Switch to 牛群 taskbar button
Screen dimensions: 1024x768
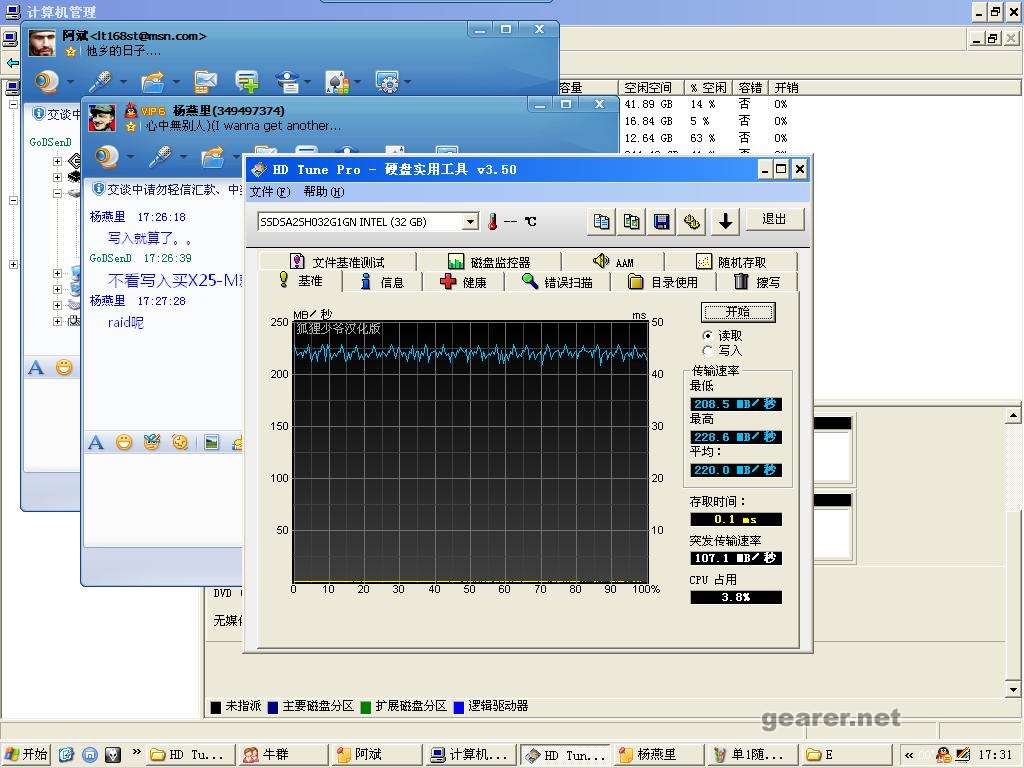click(x=280, y=754)
